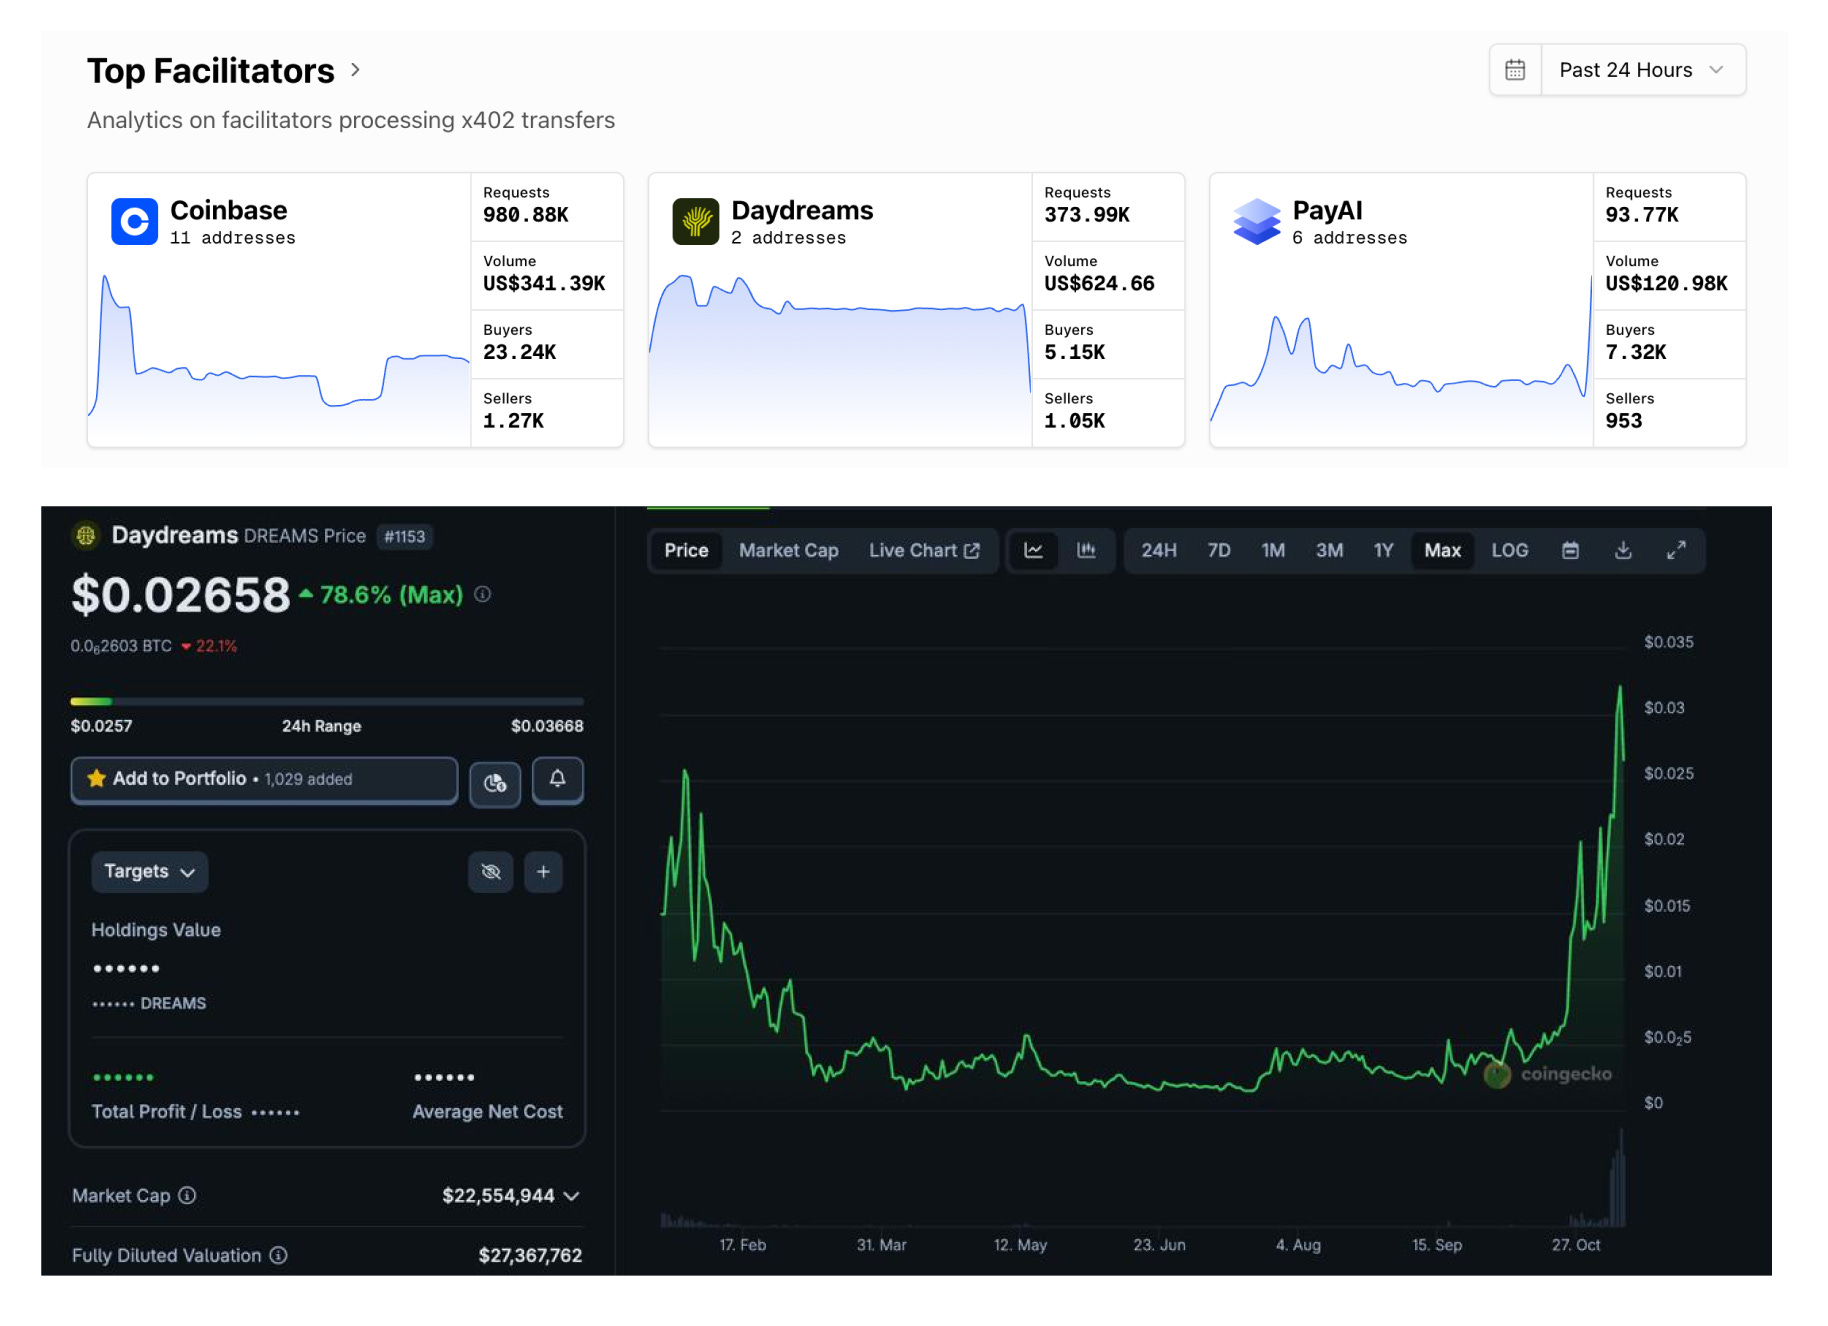This screenshot has width=1828, height=1326.
Task: Click the plus icon to add holding
Action: (x=543, y=871)
